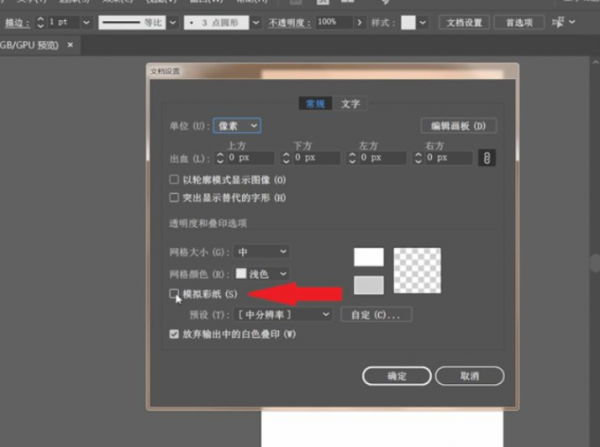The width and height of the screenshot is (600, 447).
Task: Switch to the 常规 tab
Action: coord(315,104)
